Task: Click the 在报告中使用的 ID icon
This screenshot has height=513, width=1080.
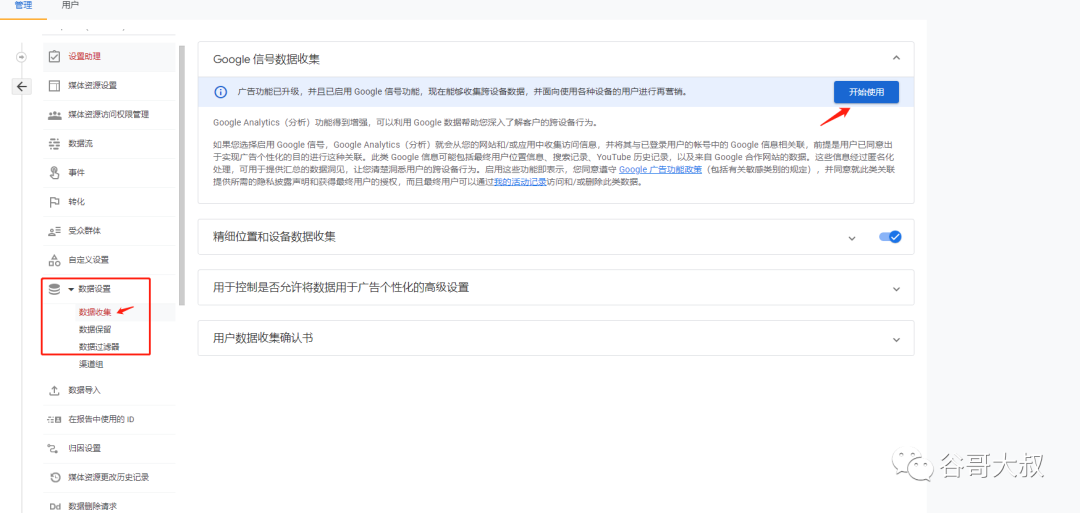Action: click(x=54, y=419)
